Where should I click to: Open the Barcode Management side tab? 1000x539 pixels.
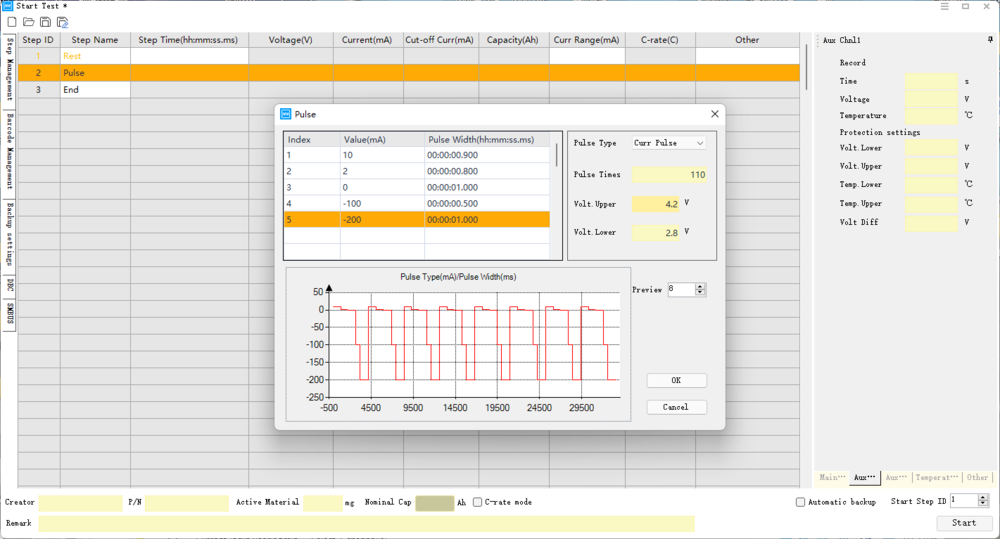click(x=9, y=152)
